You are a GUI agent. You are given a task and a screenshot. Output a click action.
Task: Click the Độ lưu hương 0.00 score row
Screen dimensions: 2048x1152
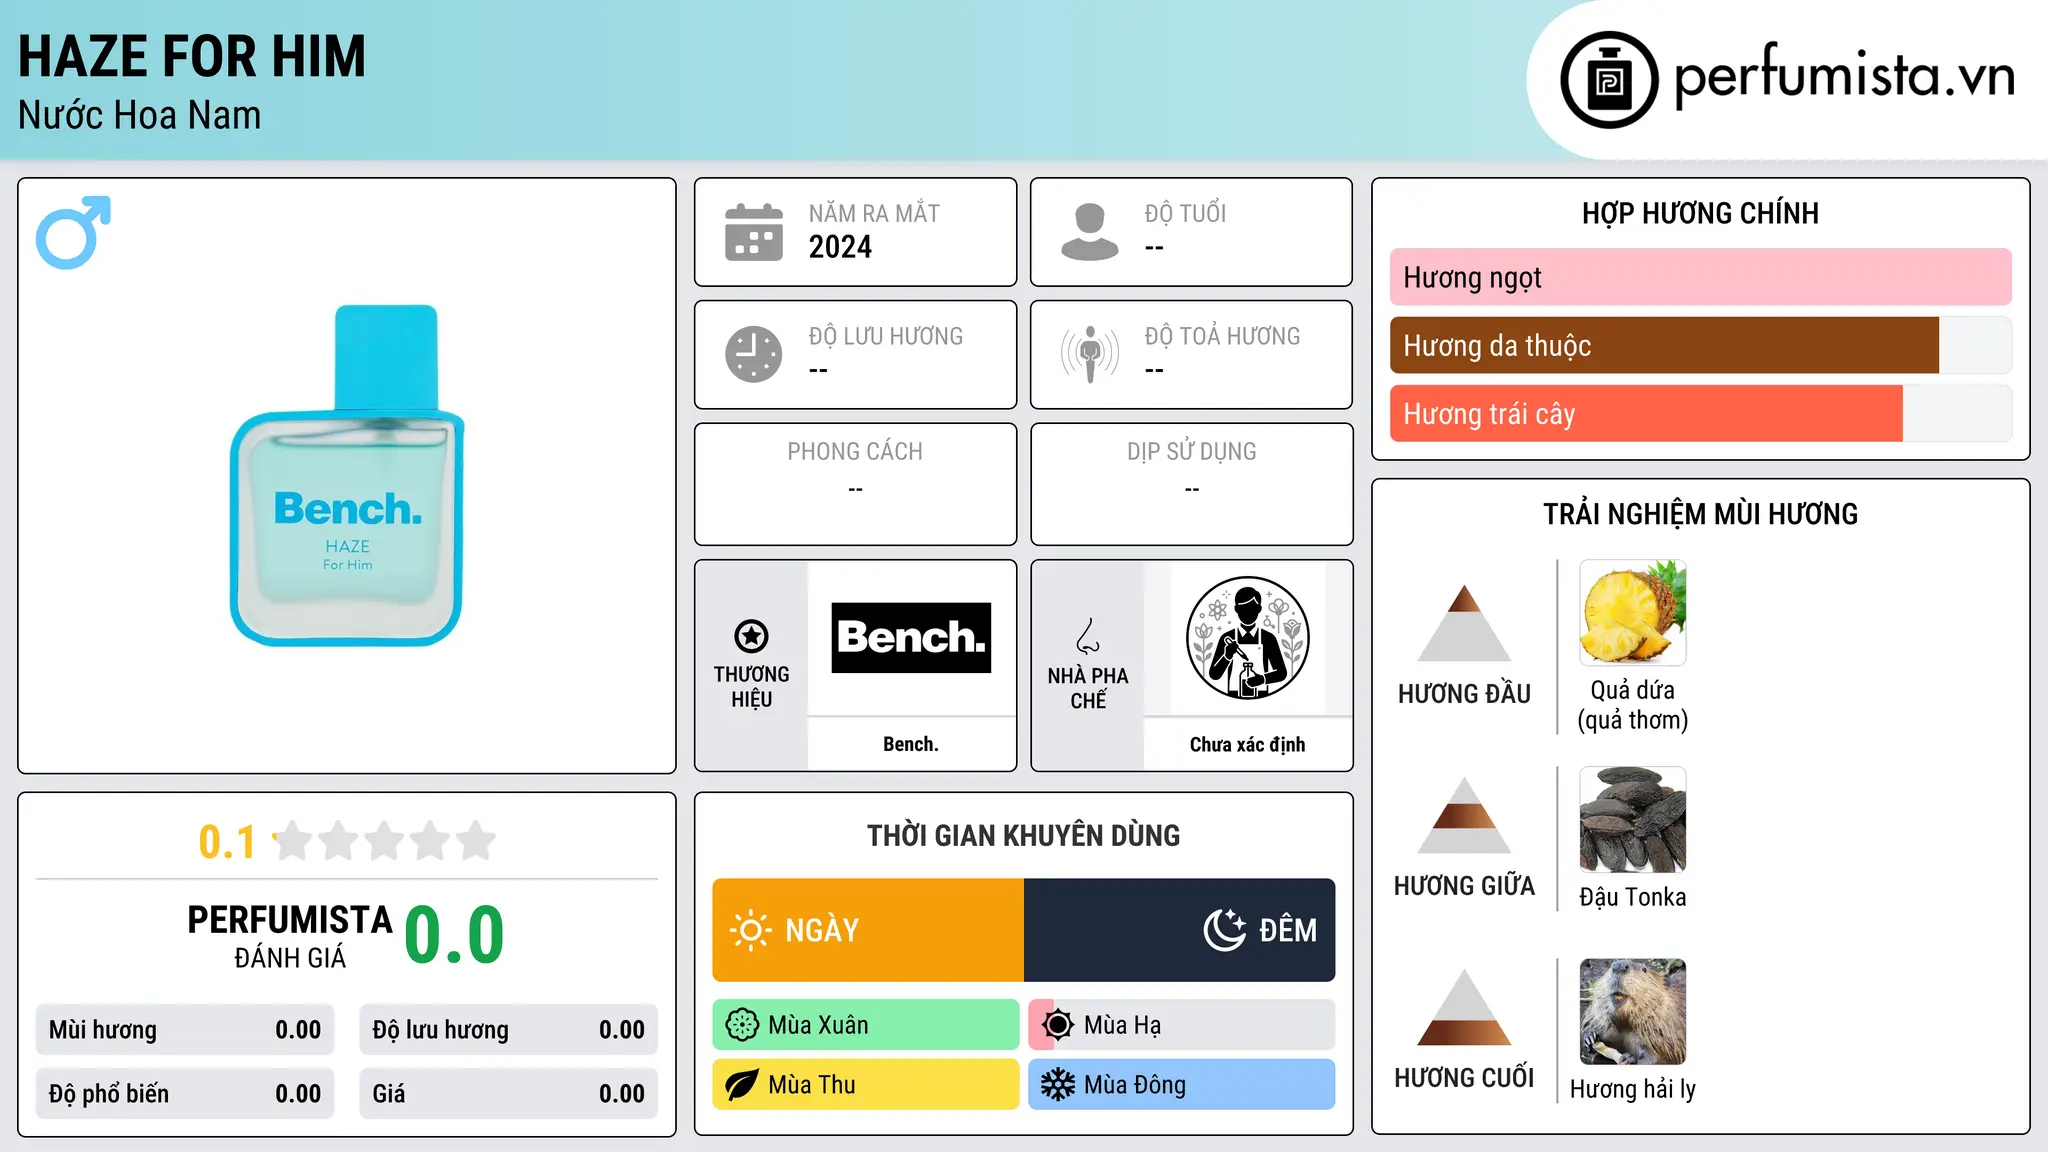tap(509, 1030)
